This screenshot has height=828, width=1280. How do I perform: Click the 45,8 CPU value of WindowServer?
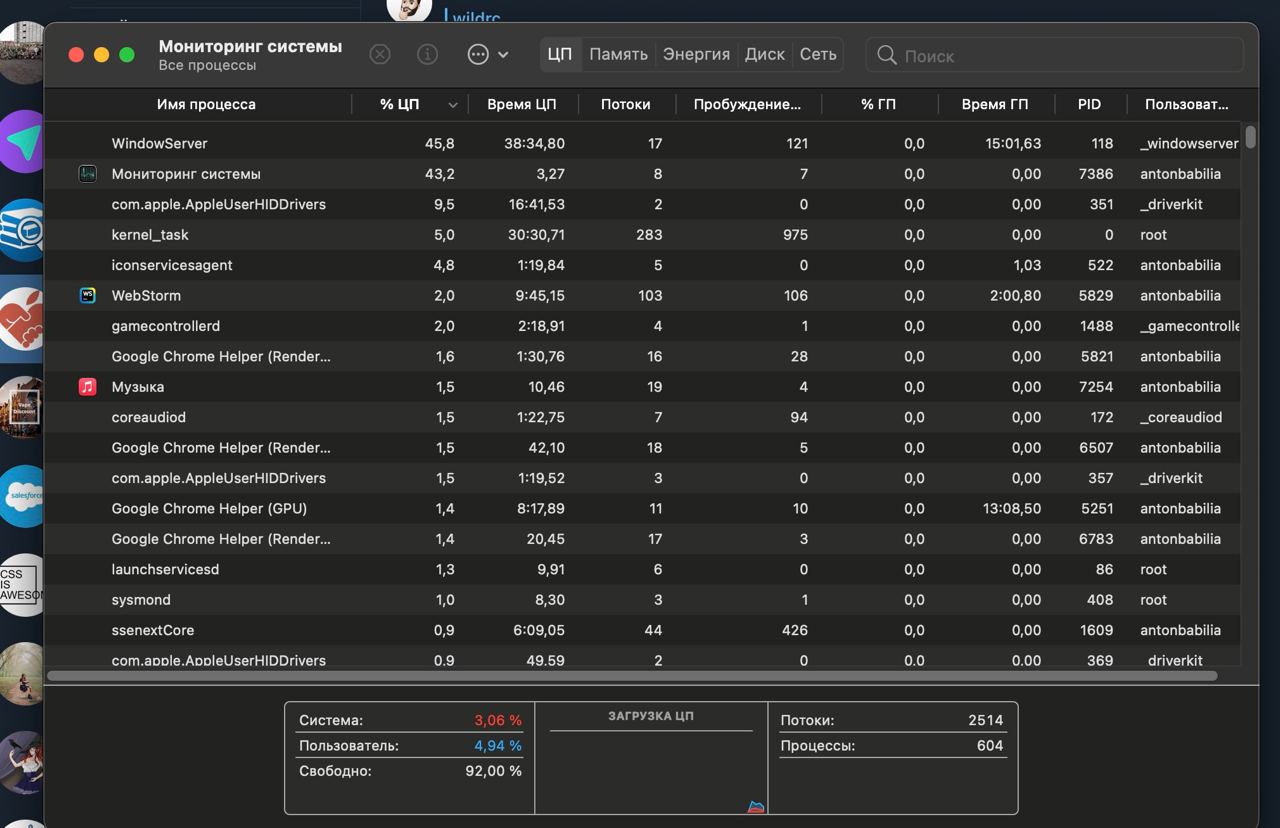(440, 144)
